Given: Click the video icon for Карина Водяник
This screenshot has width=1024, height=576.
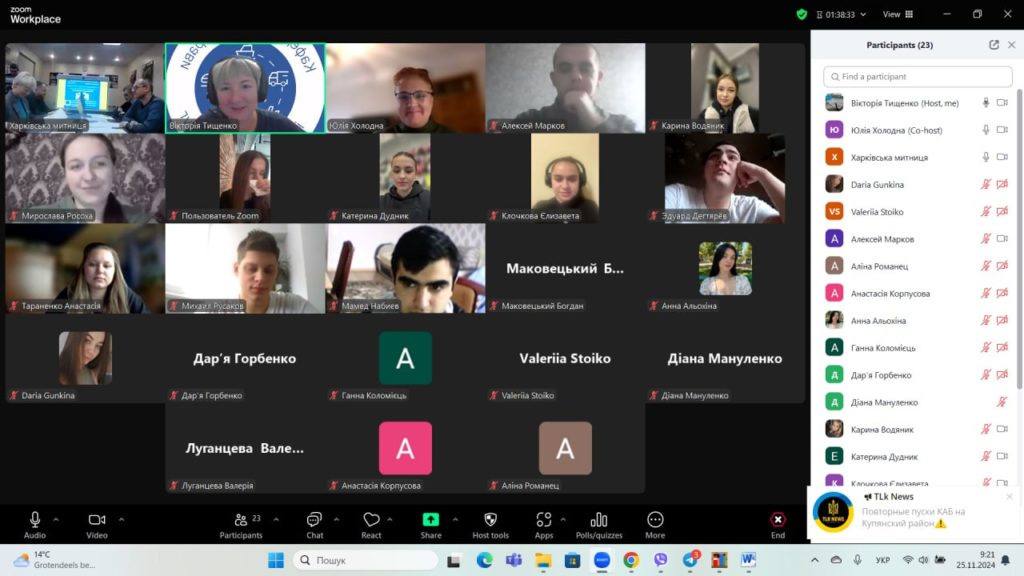Looking at the screenshot, I should point(1002,429).
